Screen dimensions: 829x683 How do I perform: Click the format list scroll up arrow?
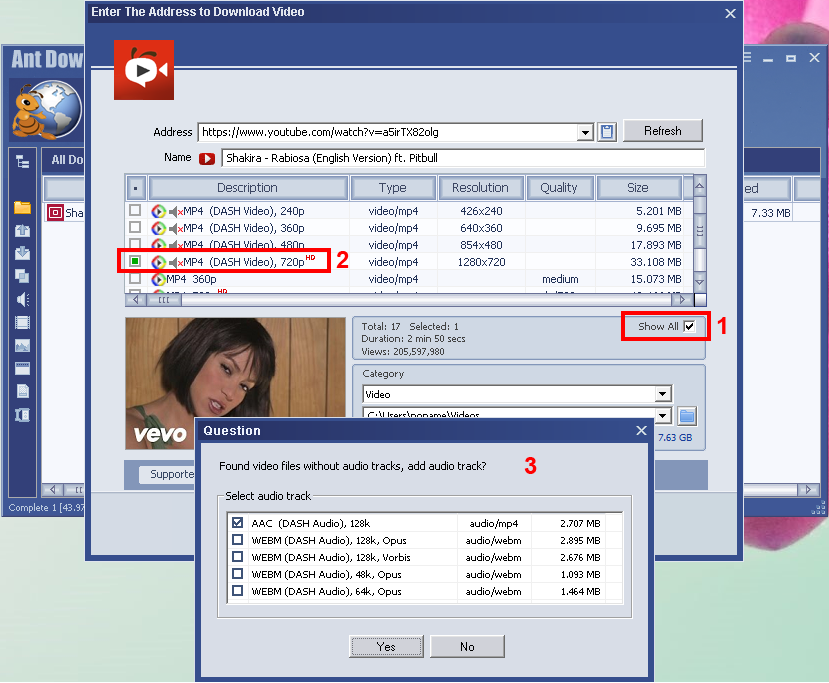(699, 186)
